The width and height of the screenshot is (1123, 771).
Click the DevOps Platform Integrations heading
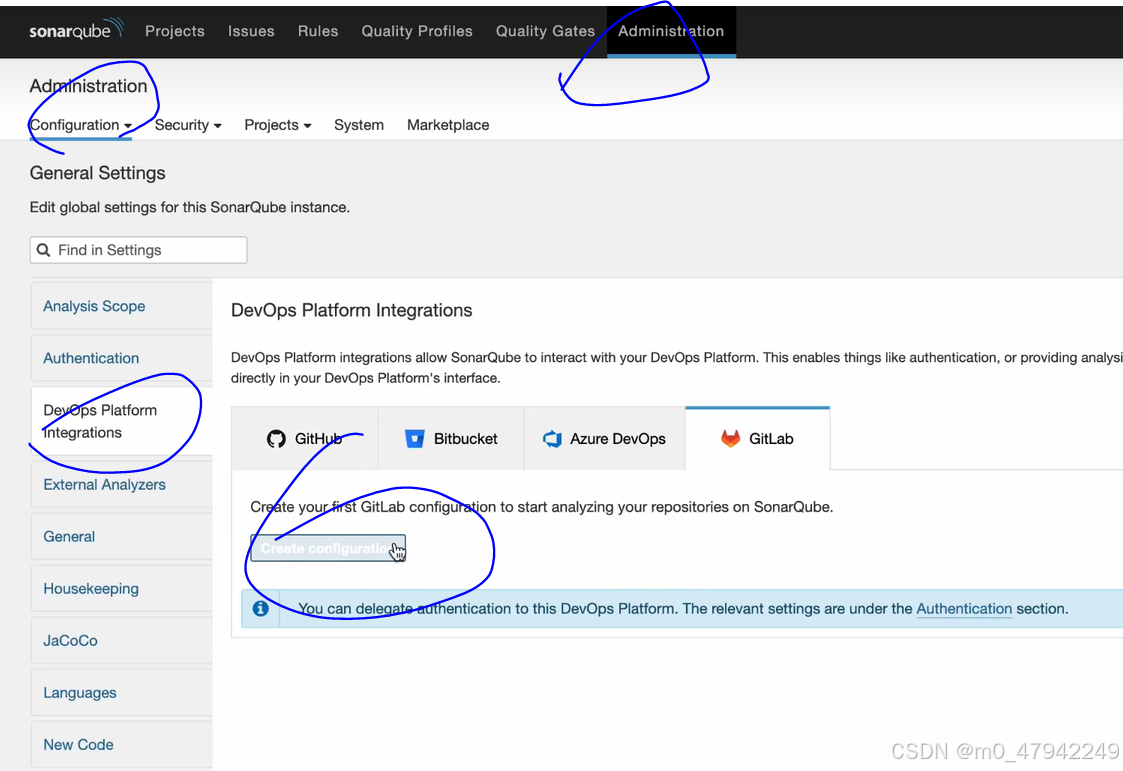click(352, 310)
